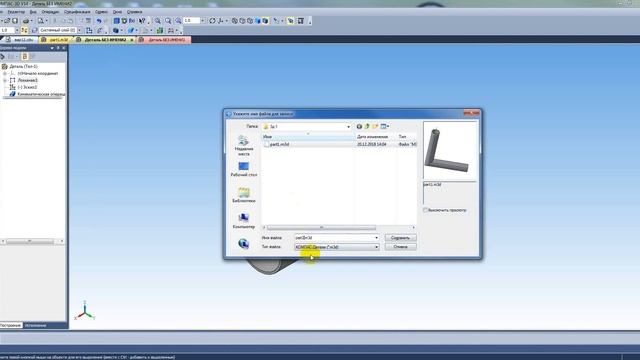The width and height of the screenshot is (640, 360).
Task: Click the Сохранить button
Action: [x=400, y=238]
